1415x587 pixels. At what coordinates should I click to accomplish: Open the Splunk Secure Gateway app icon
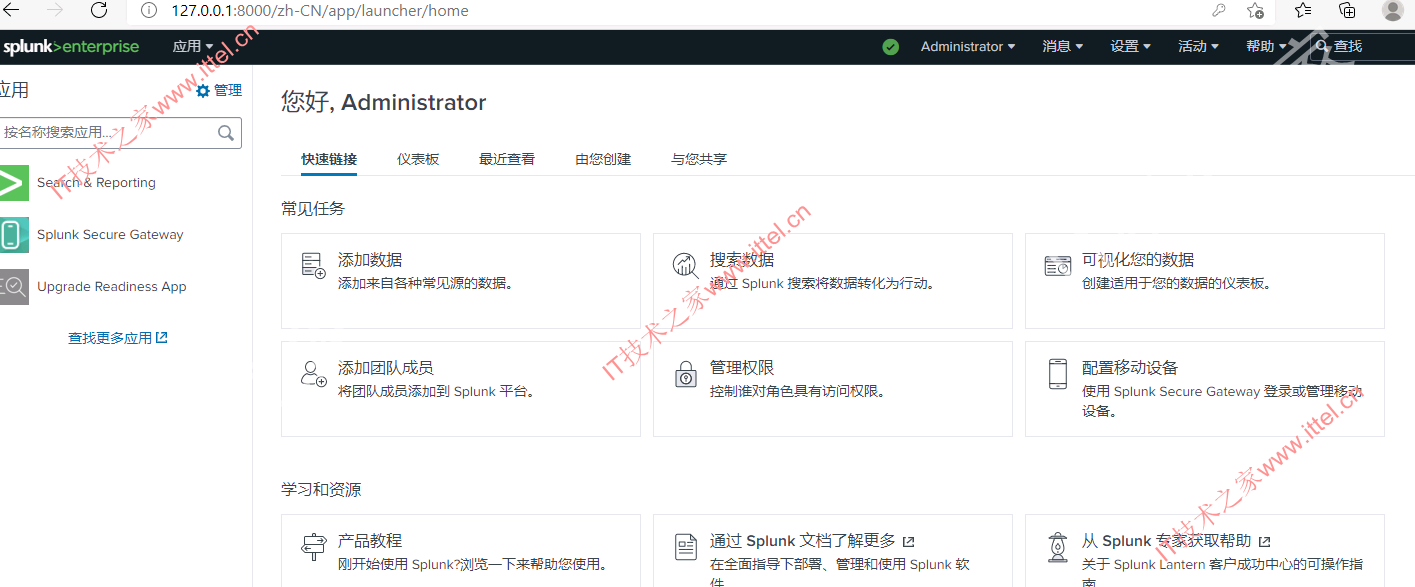pos(14,235)
